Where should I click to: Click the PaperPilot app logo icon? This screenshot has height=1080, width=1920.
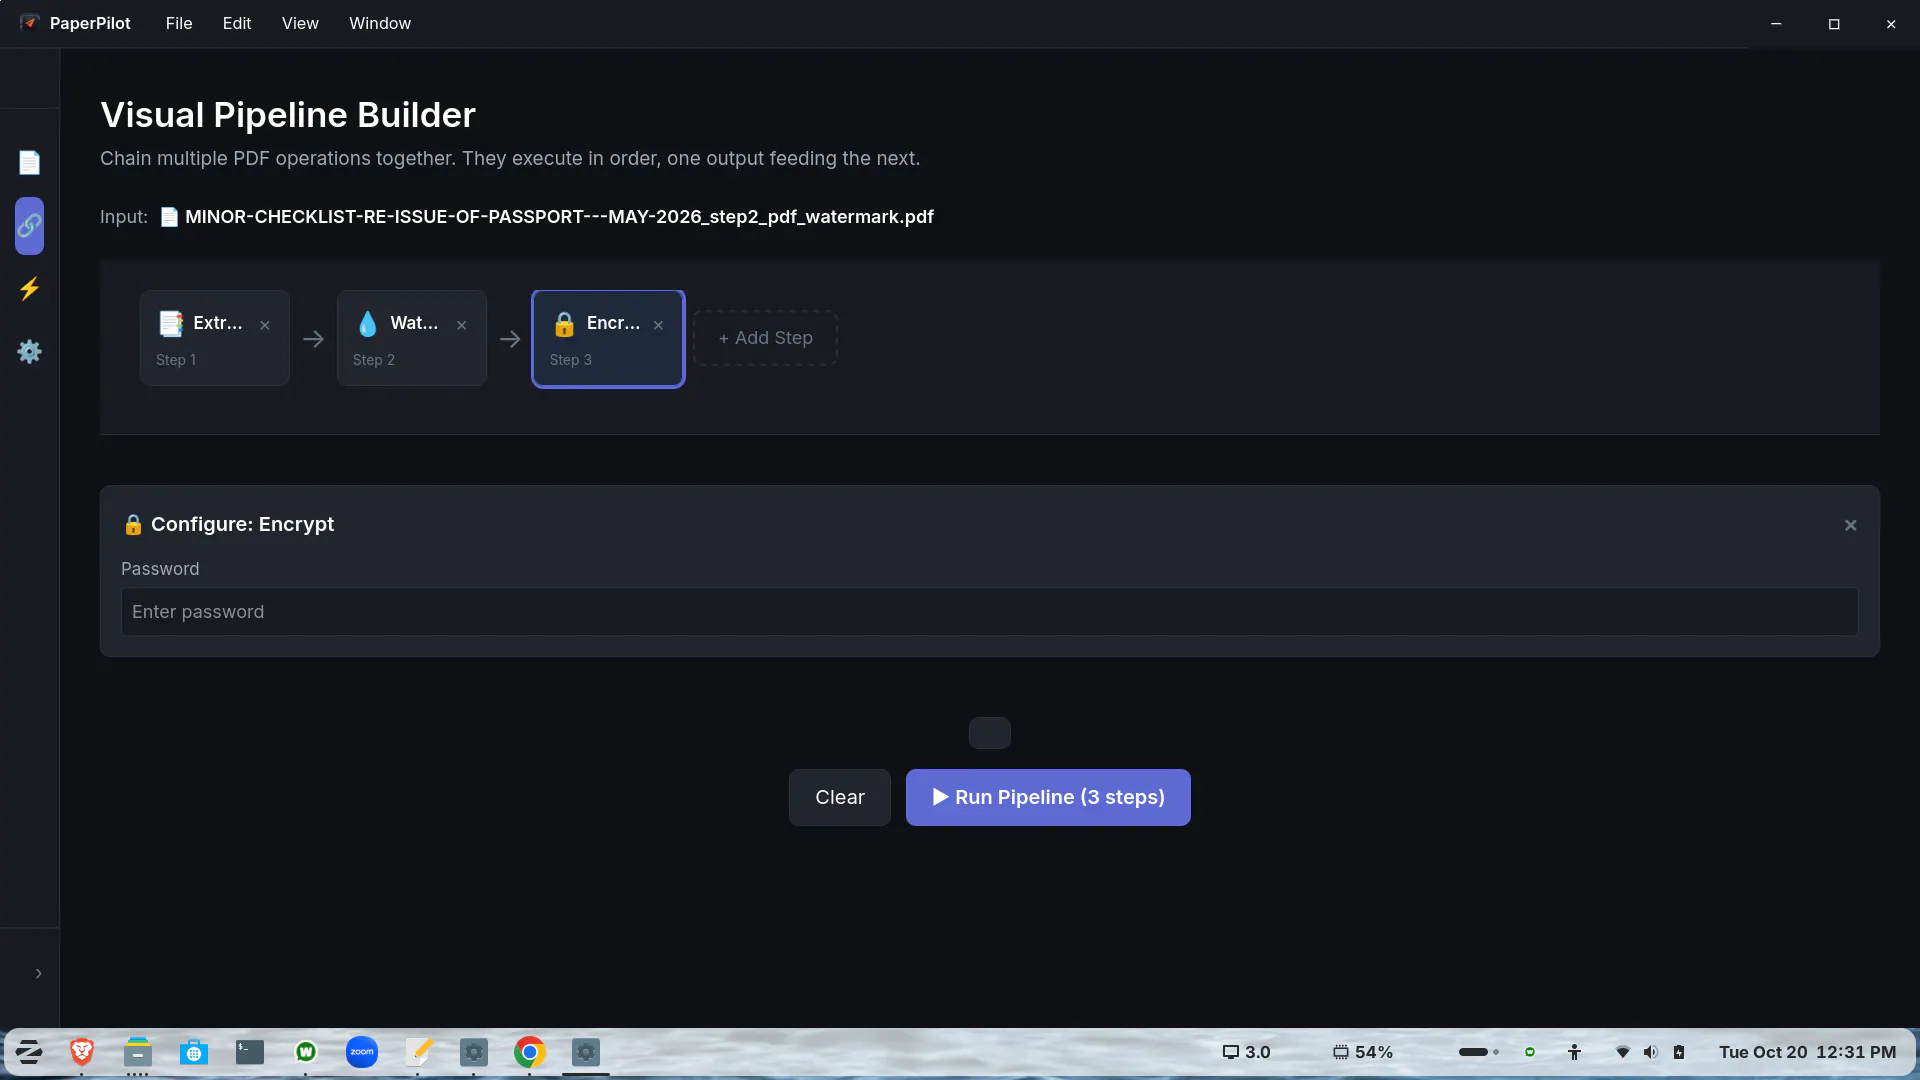tap(30, 22)
